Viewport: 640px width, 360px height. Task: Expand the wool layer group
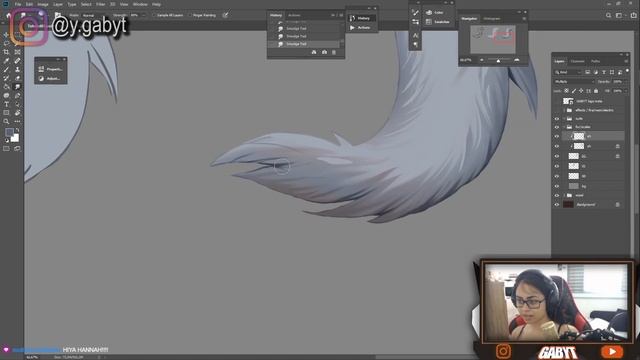[x=564, y=196]
